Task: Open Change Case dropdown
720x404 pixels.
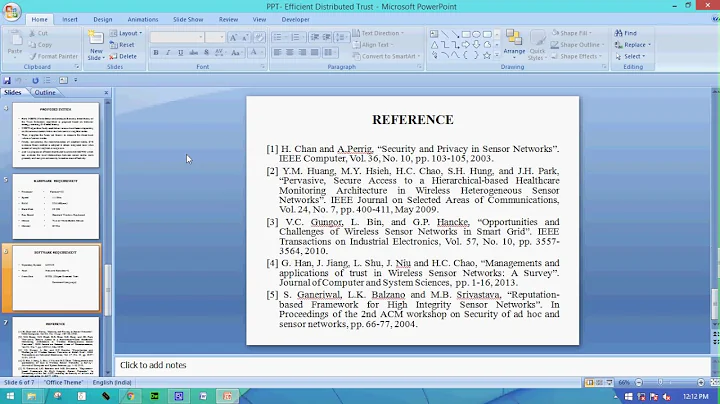Action: (x=236, y=53)
